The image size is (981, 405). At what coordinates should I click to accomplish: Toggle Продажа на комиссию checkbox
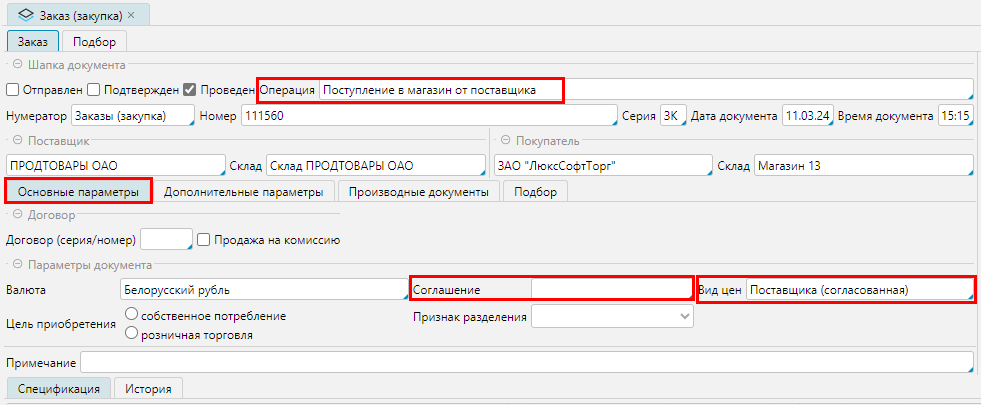click(203, 239)
